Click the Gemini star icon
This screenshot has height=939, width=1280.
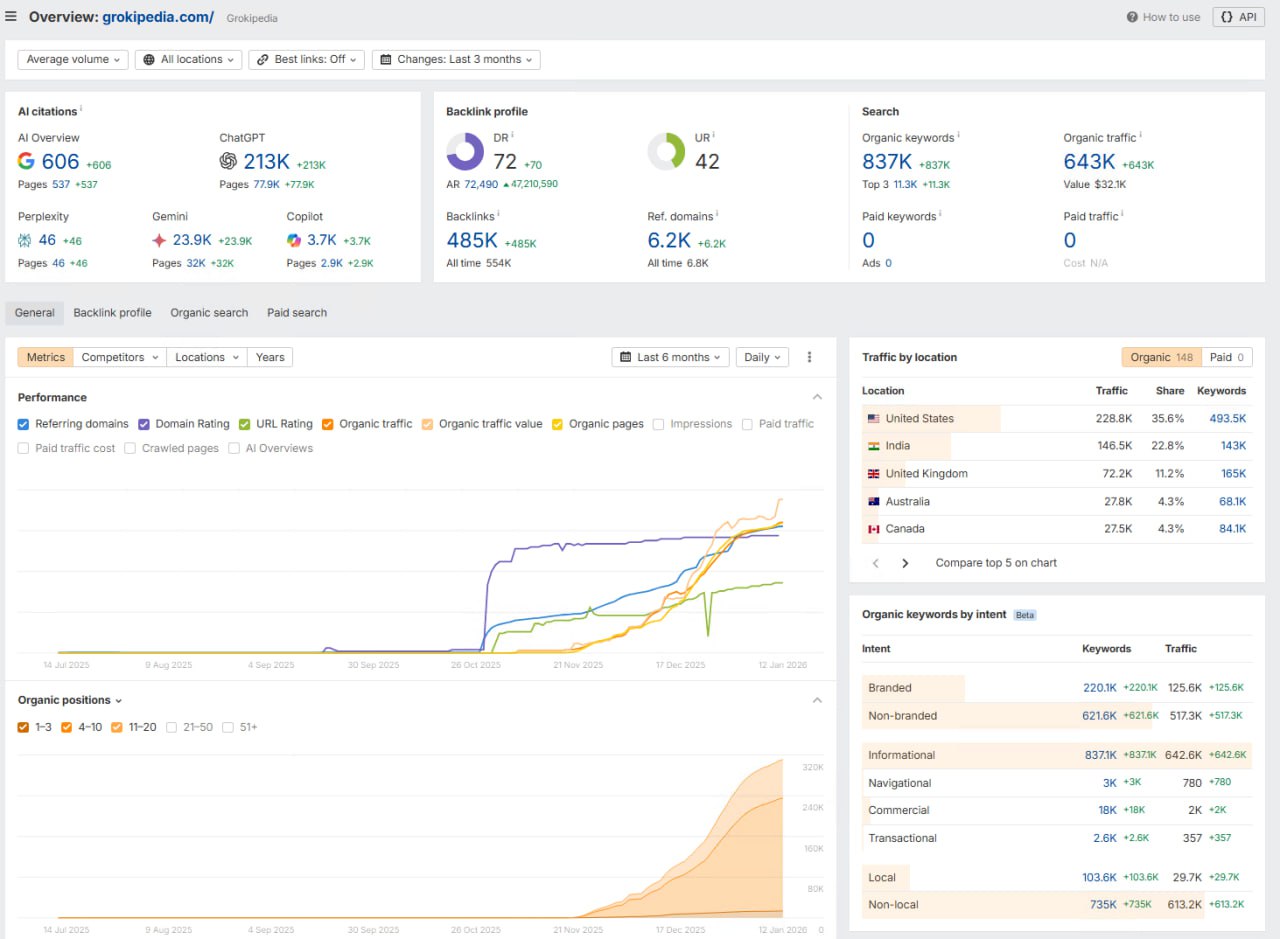pos(159,240)
